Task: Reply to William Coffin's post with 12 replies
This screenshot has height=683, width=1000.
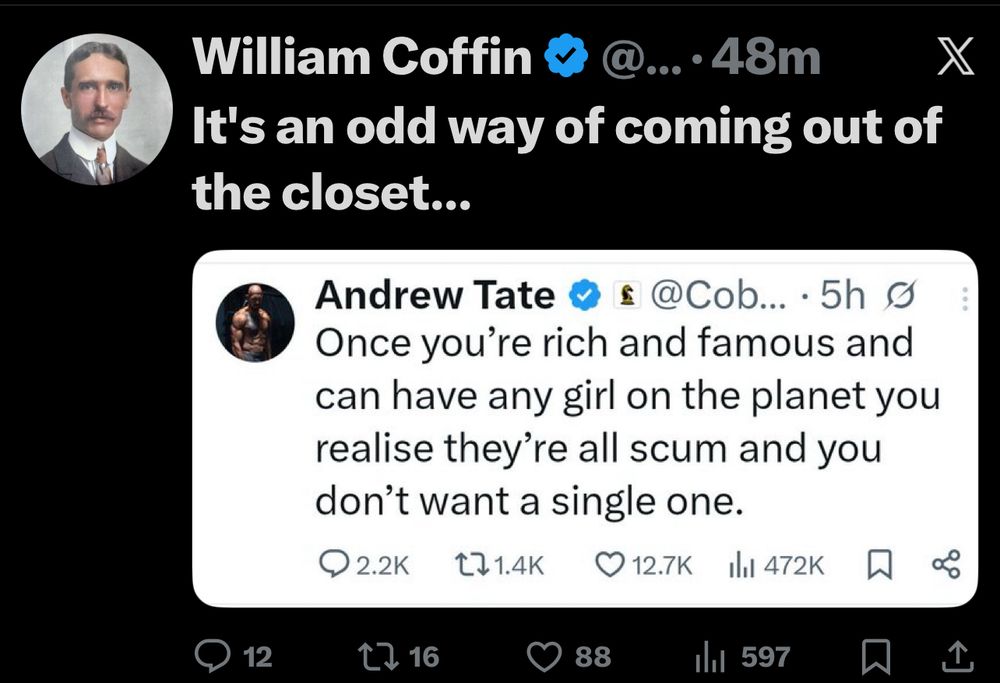Action: [x=212, y=656]
